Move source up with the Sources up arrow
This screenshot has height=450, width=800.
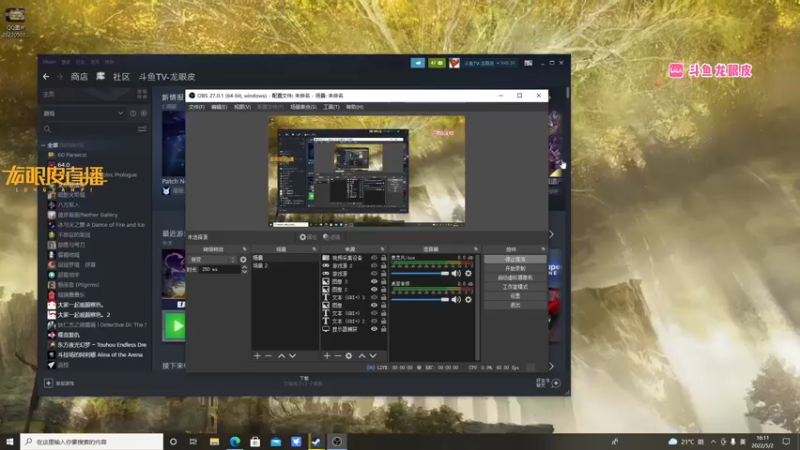tap(362, 356)
